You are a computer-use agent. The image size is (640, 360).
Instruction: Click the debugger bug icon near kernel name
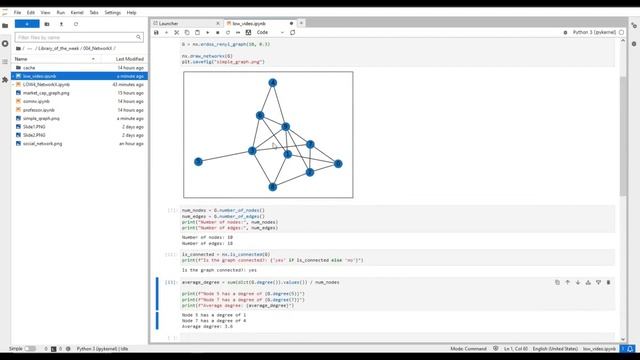coord(565,32)
